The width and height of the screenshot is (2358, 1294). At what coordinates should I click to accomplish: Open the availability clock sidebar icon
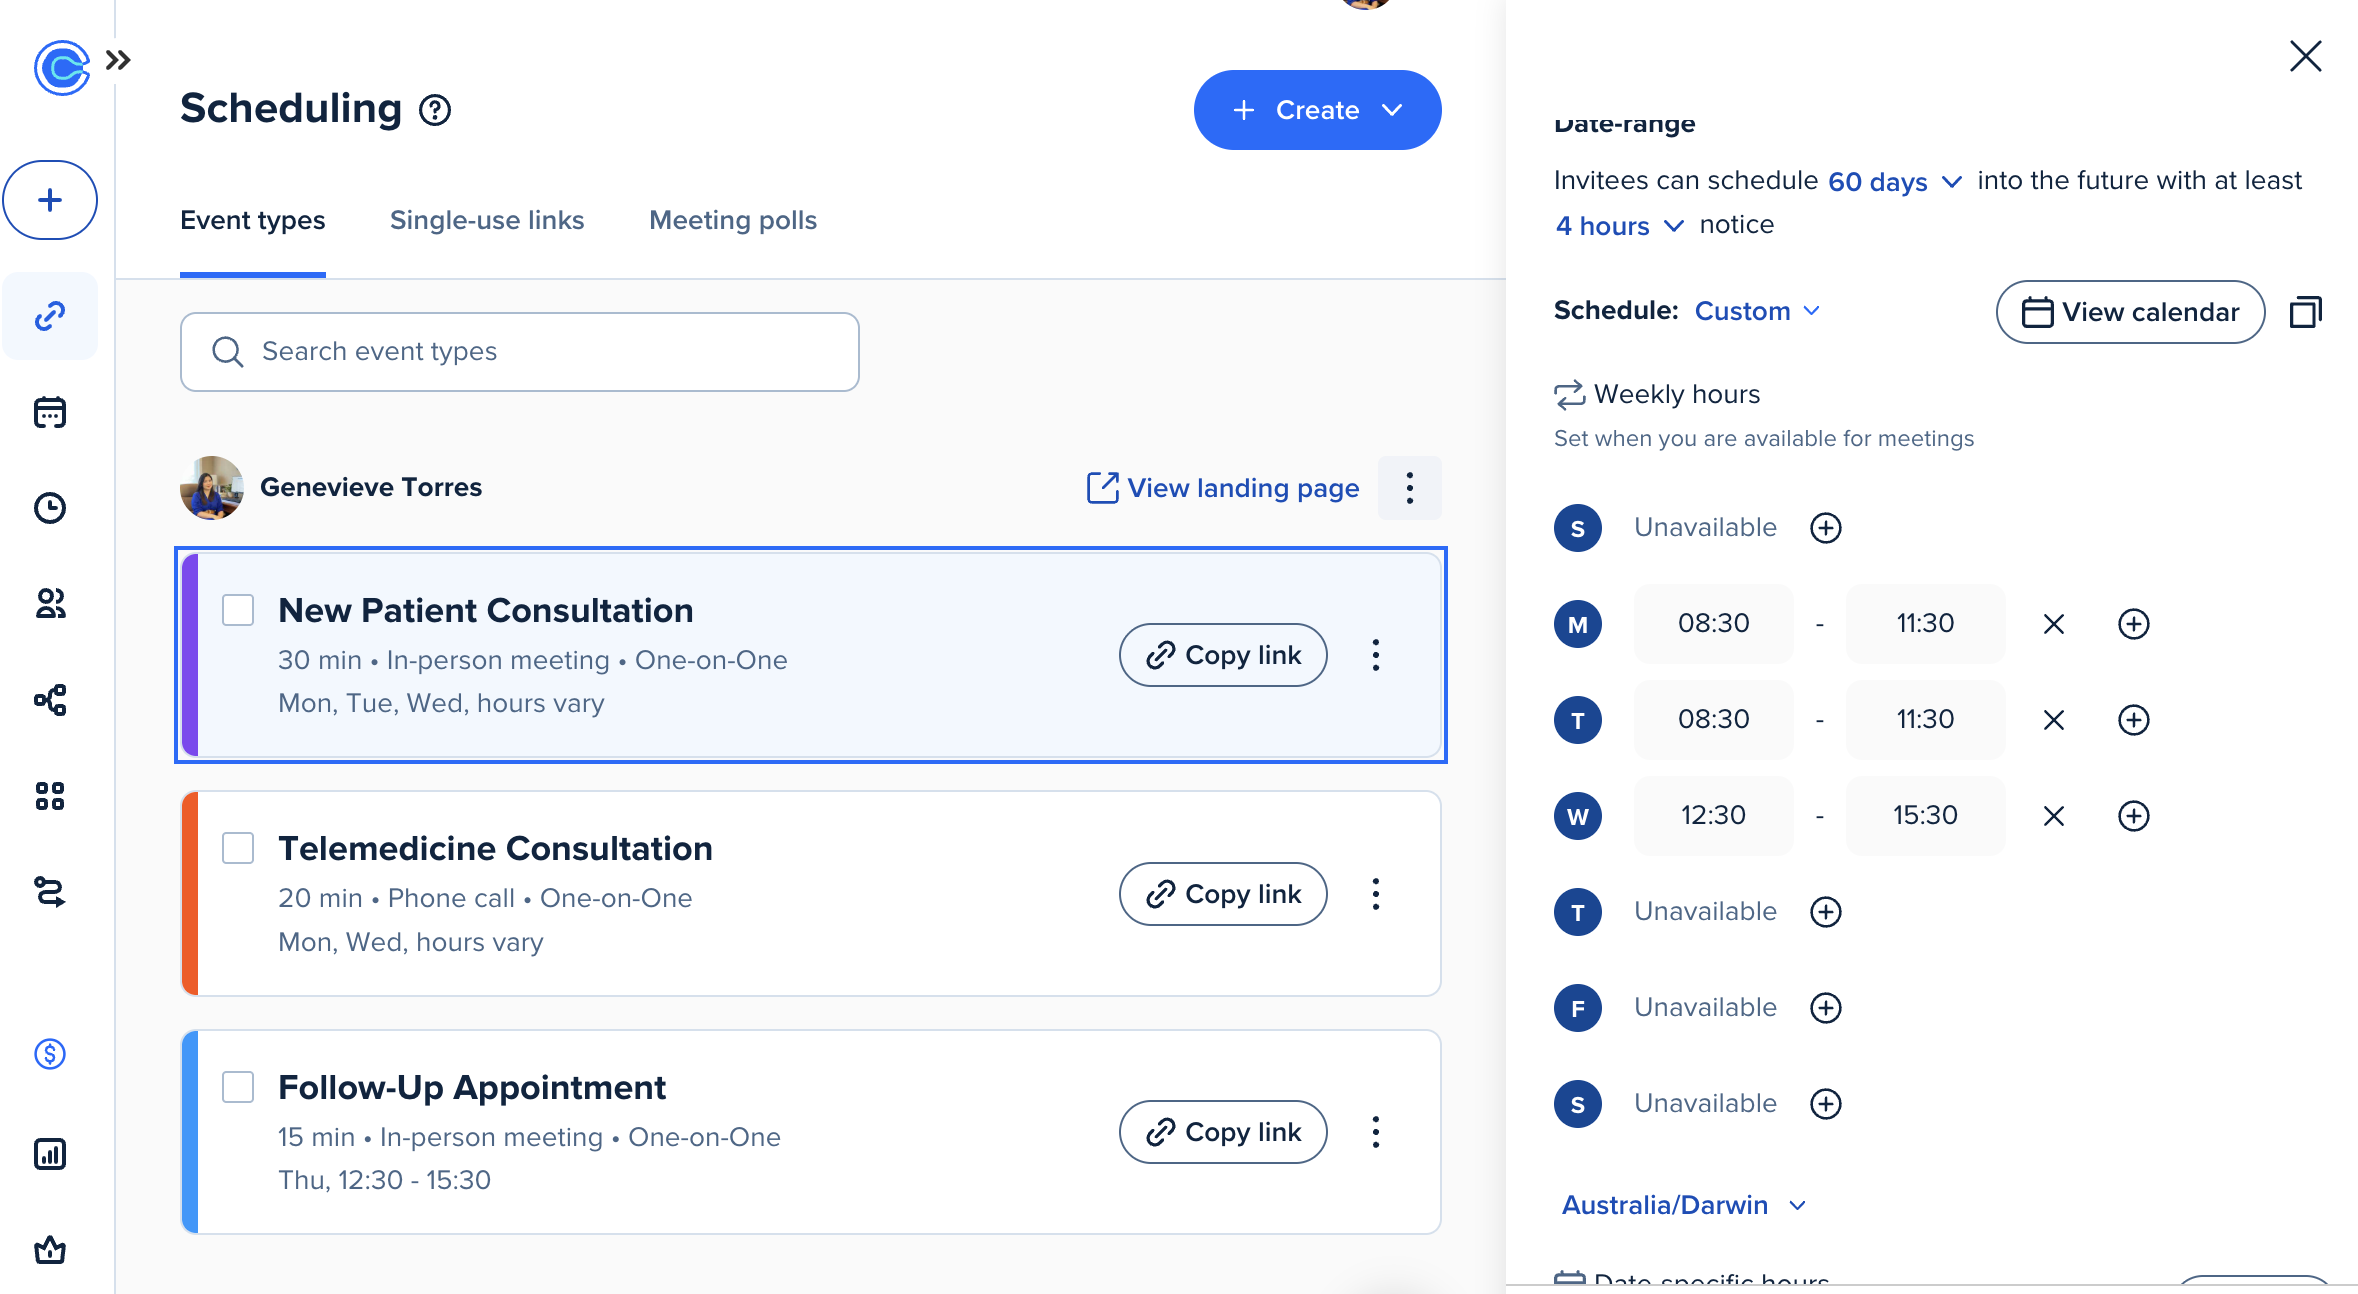pyautogui.click(x=50, y=508)
